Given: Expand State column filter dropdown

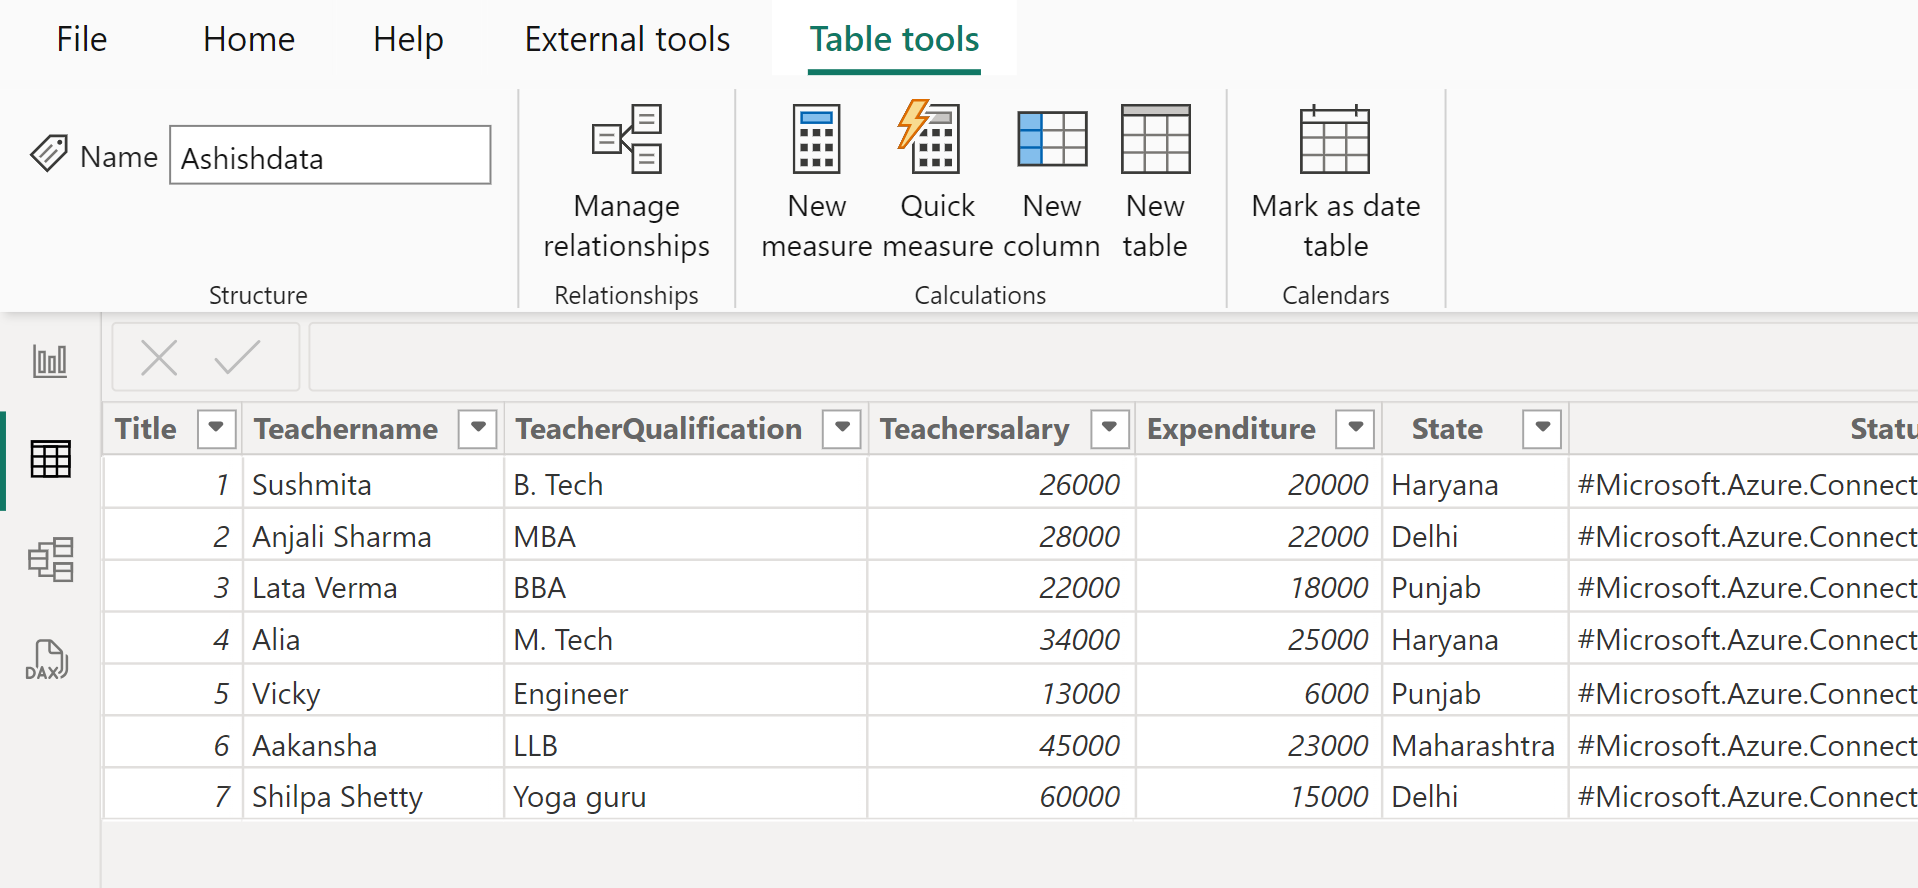Looking at the screenshot, I should 1542,429.
